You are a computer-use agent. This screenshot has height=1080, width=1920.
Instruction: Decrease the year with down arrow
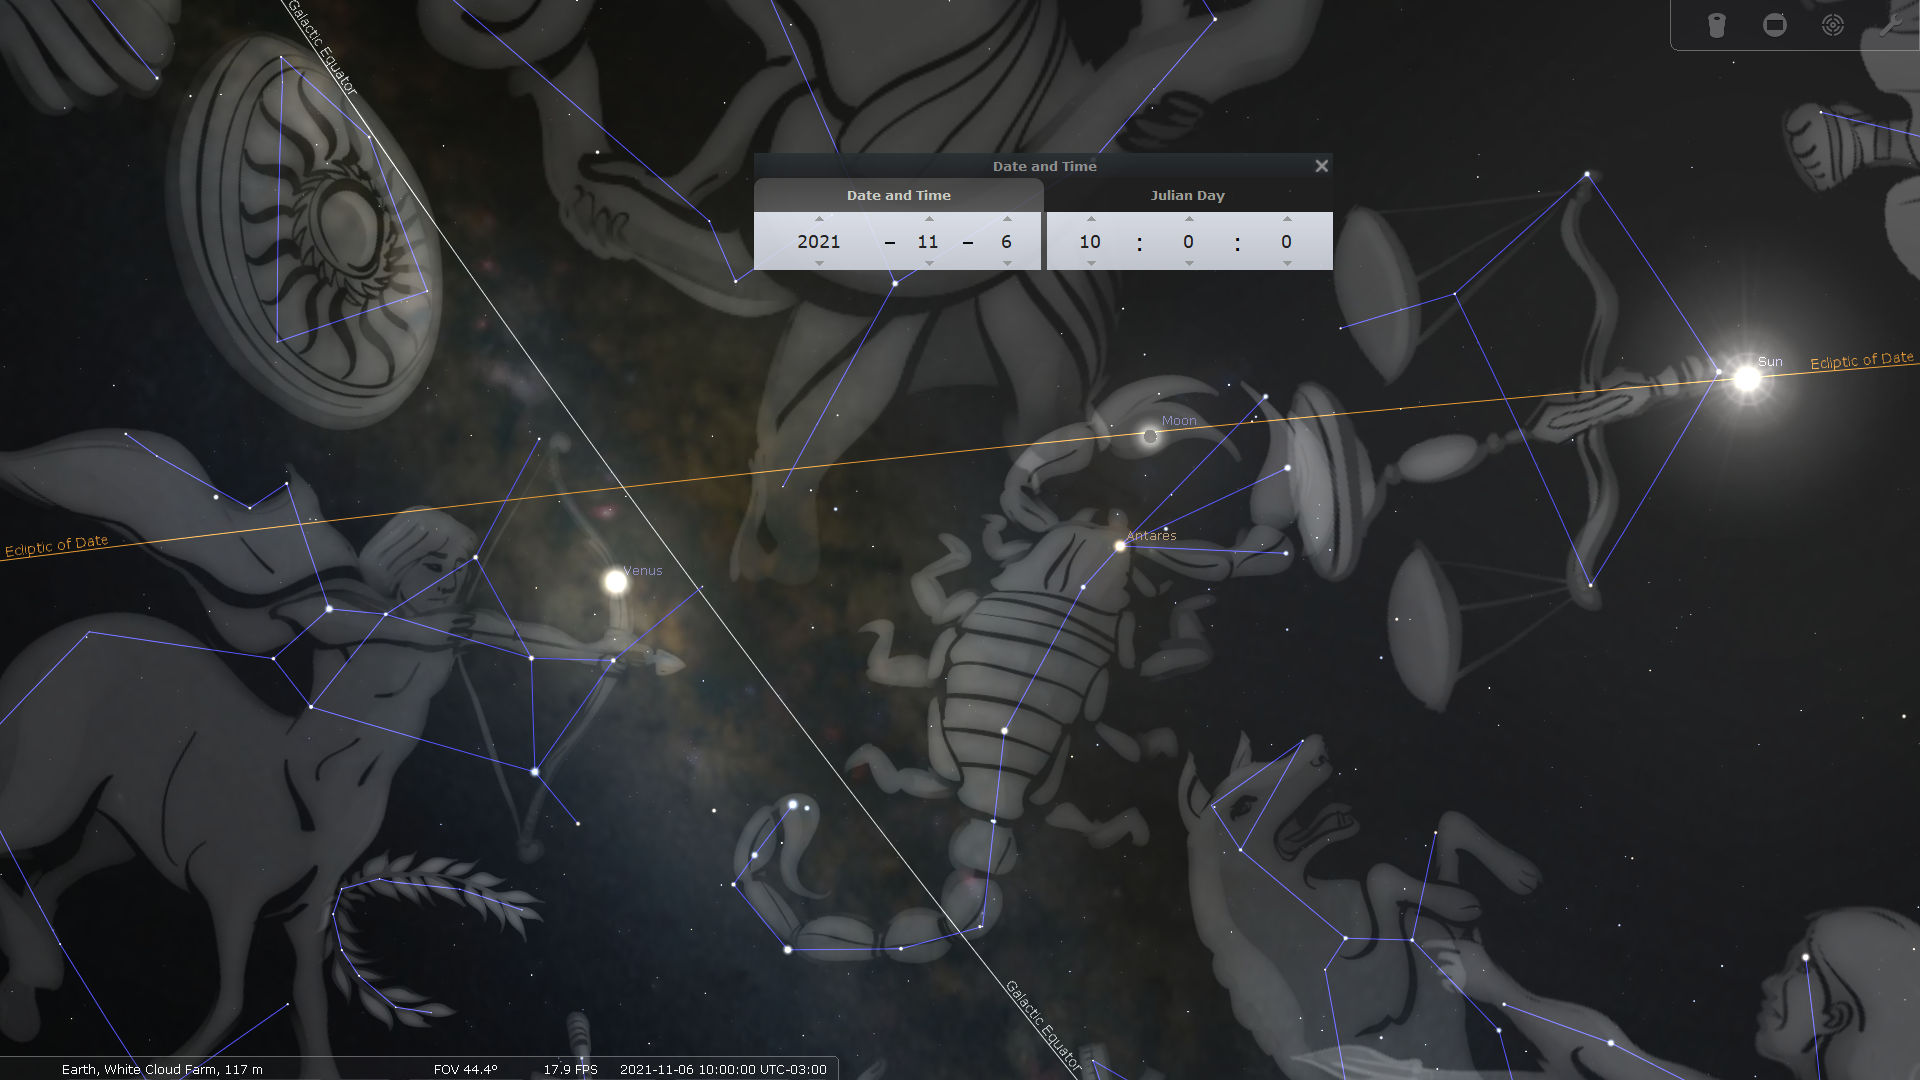(x=819, y=263)
